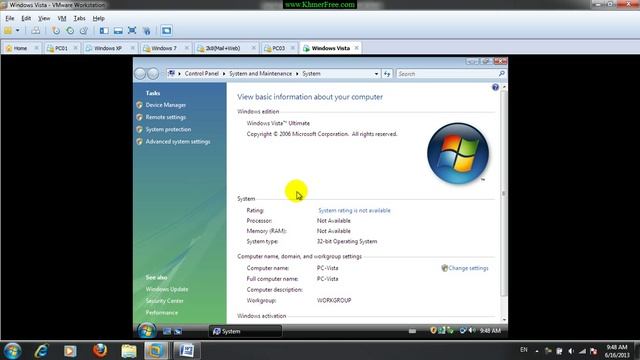Open Internet Explorer from host taskbar

[x=41, y=351]
